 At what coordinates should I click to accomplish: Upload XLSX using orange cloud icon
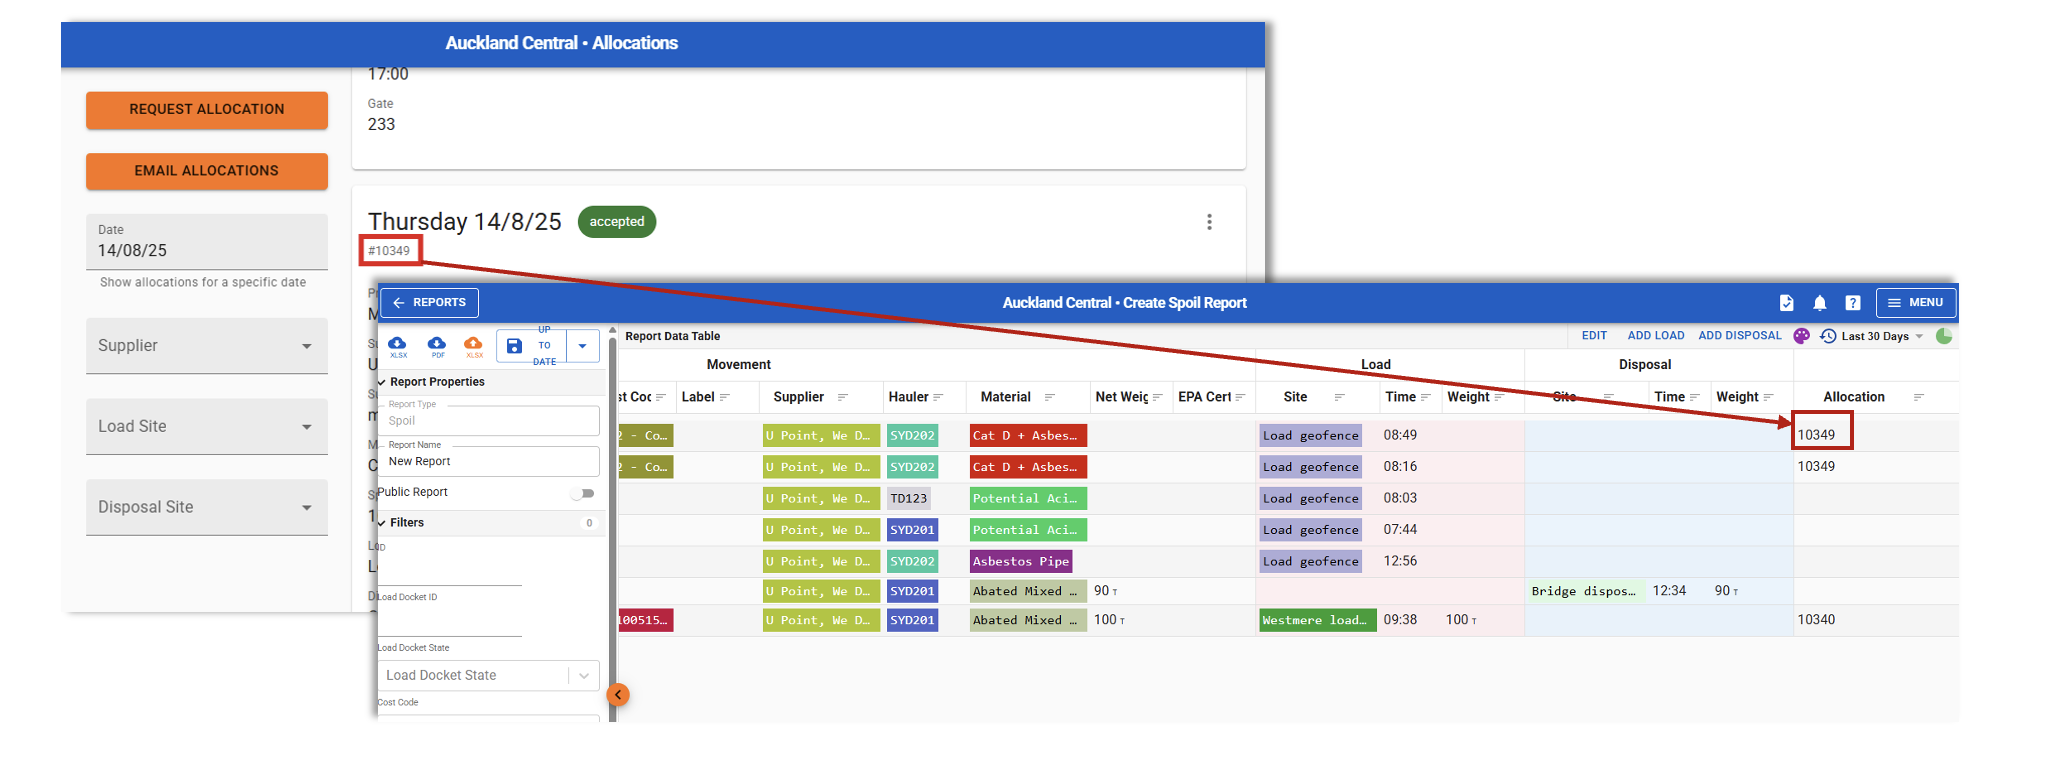[x=474, y=345]
